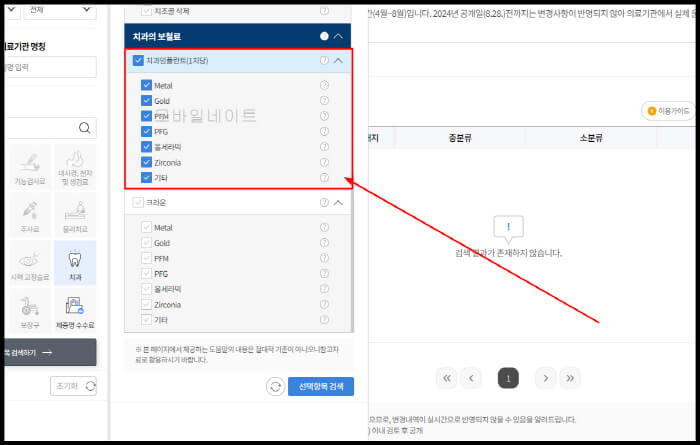Uncheck Gold under 치과임플란트

(x=146, y=100)
